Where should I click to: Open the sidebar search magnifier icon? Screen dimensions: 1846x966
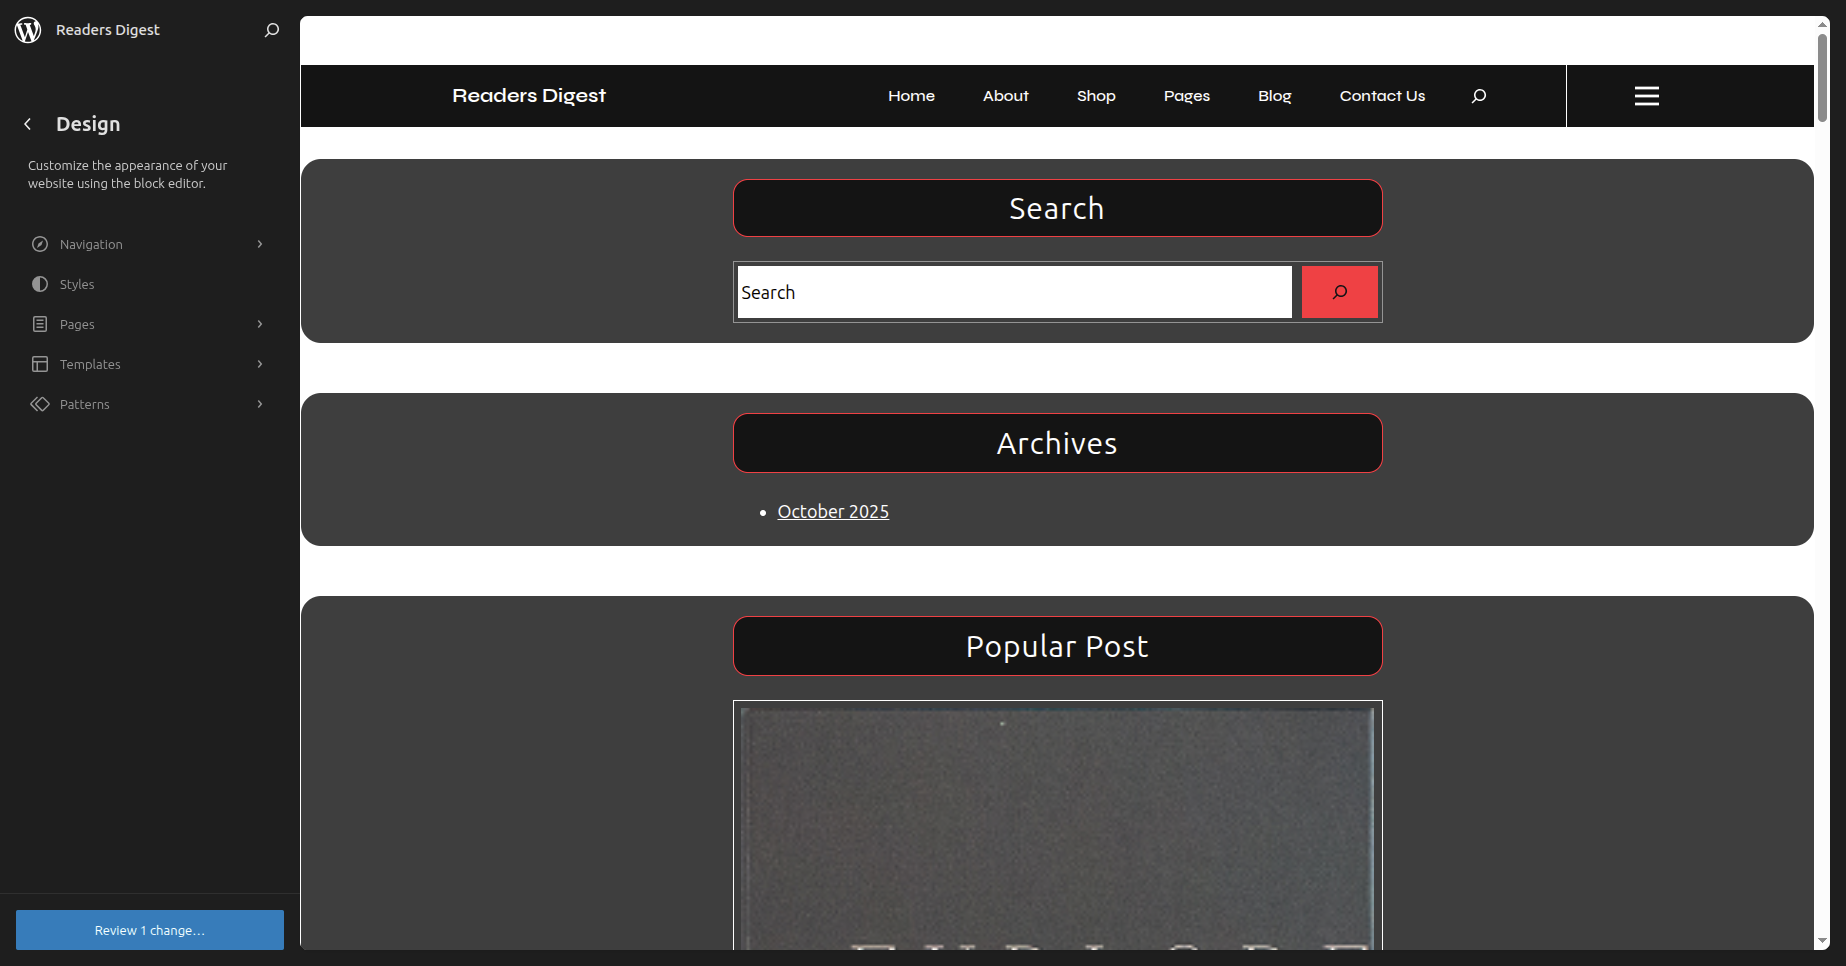271,30
